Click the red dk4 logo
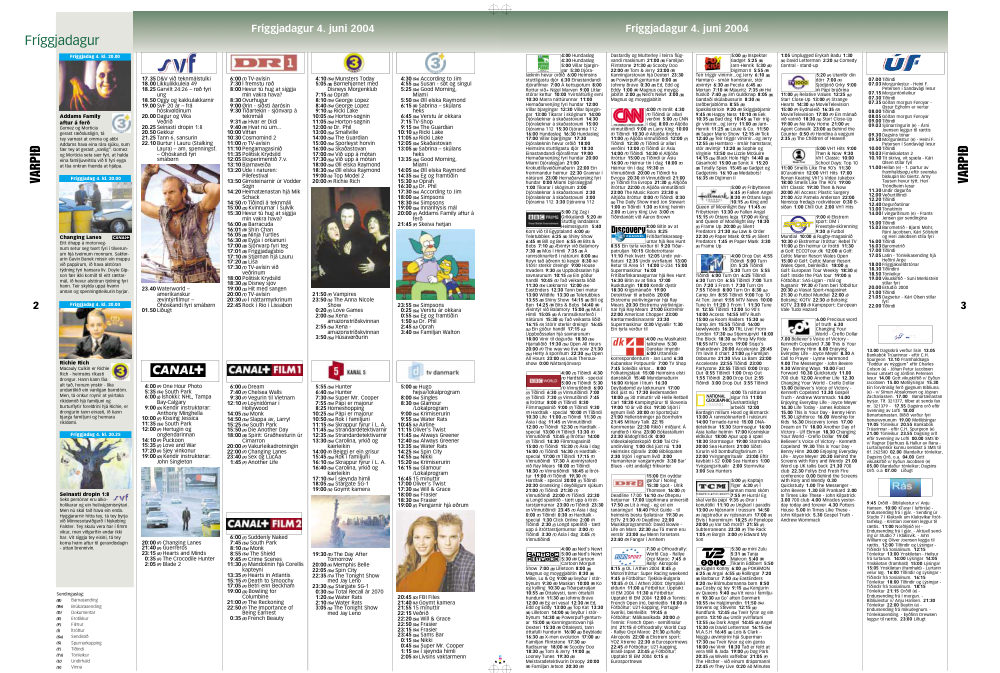This screenshot has height=673, width=1000. pos(628,346)
